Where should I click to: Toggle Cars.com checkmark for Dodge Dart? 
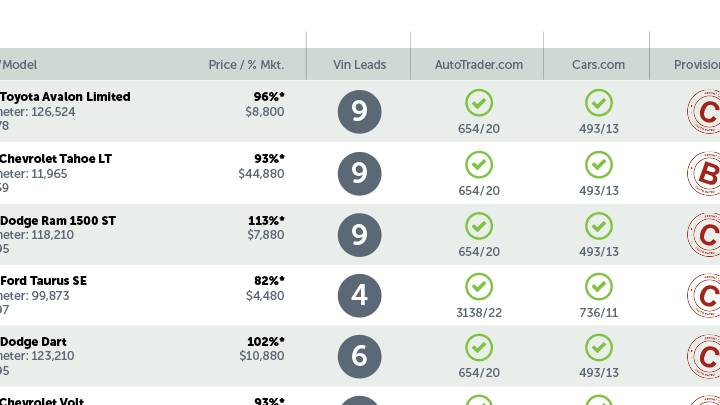pyautogui.click(x=599, y=348)
